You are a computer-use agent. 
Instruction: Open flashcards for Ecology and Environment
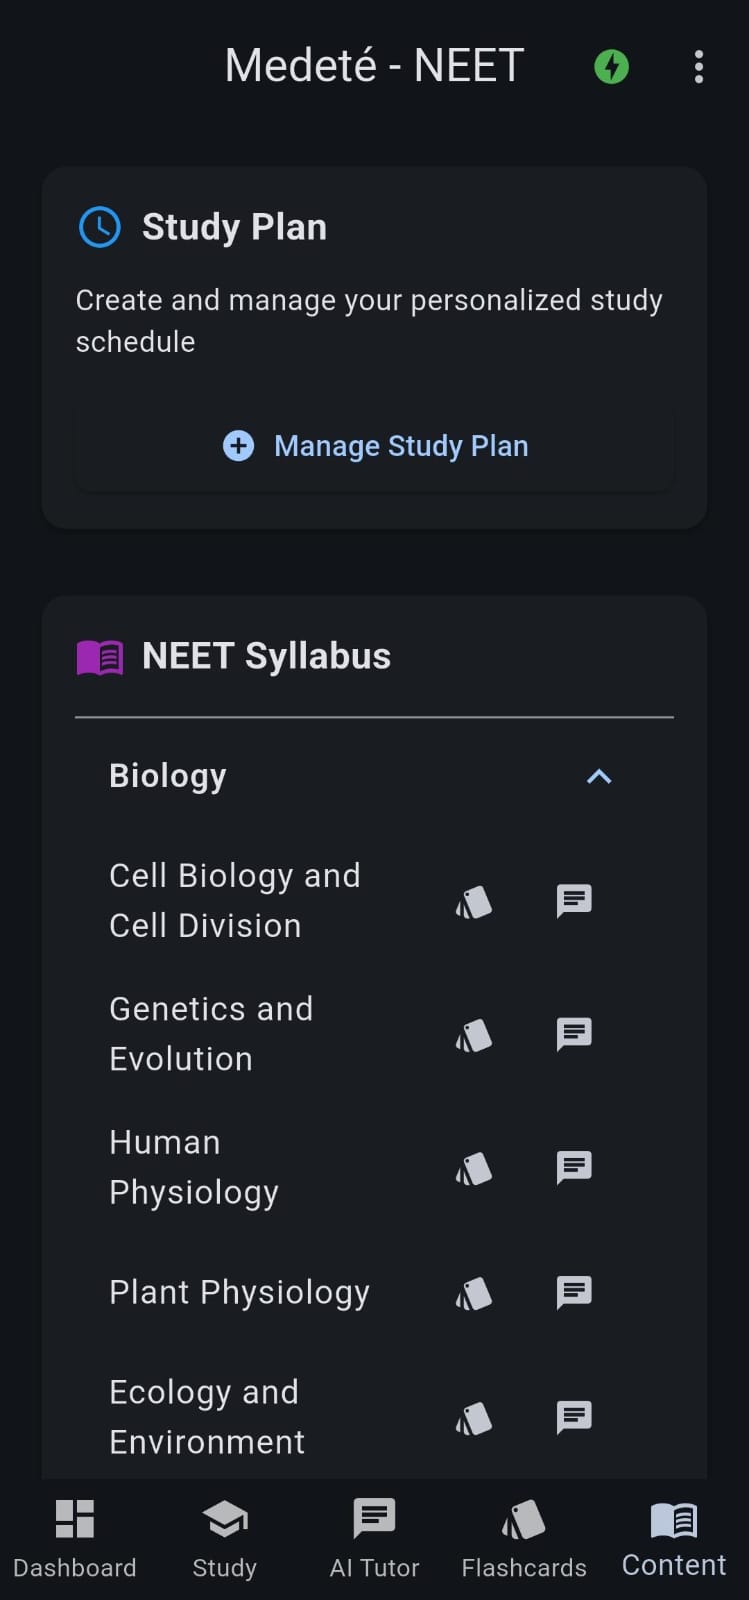474,1418
